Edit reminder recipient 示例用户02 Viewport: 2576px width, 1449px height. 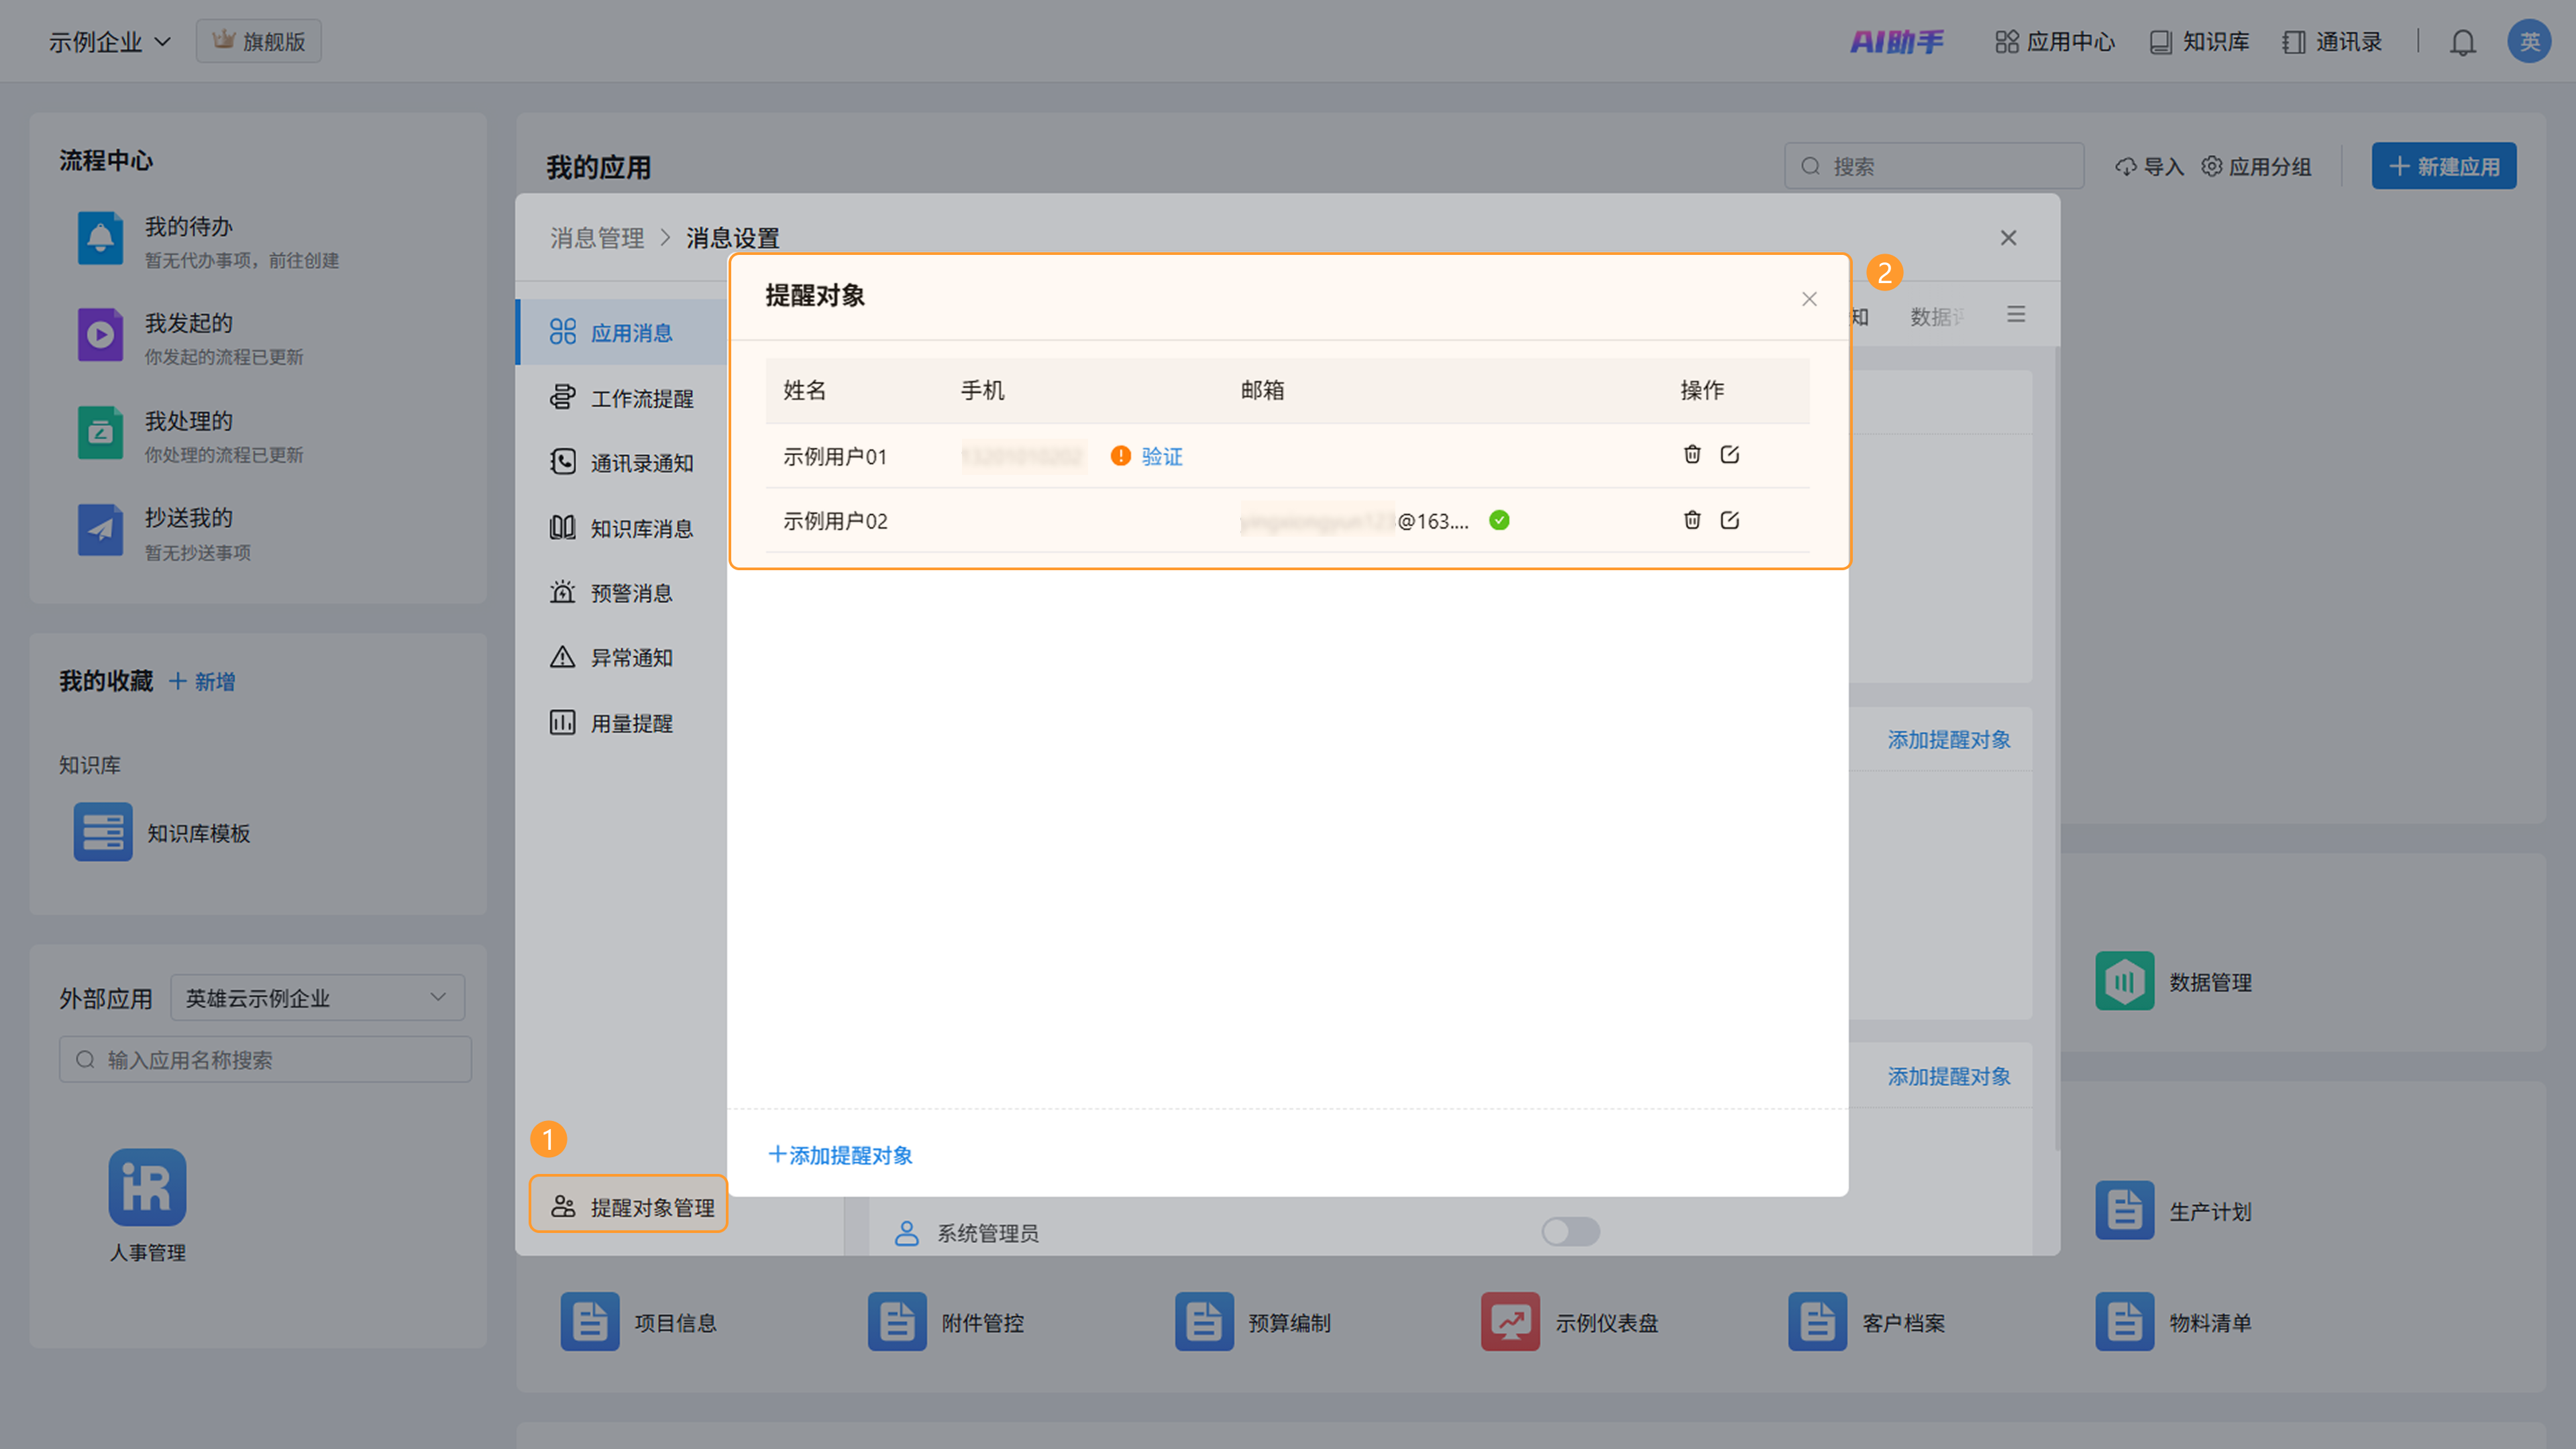[1729, 520]
